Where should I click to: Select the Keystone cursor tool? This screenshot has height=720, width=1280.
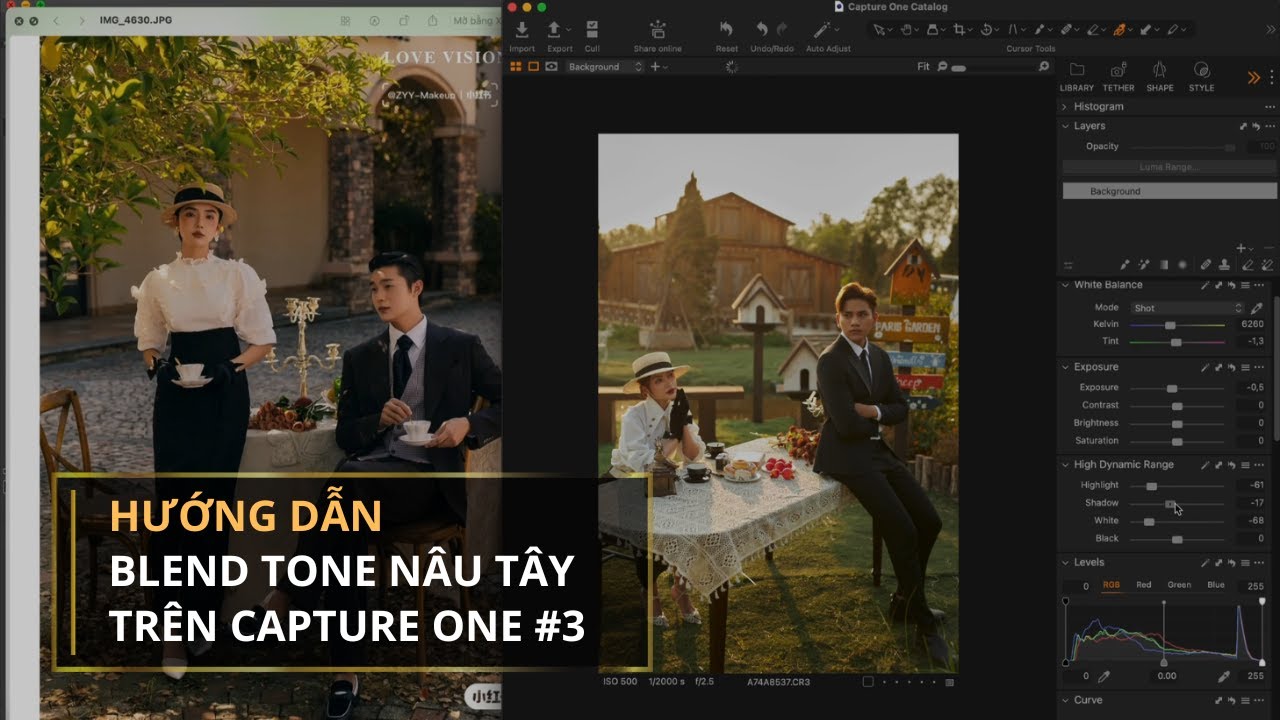(1013, 30)
